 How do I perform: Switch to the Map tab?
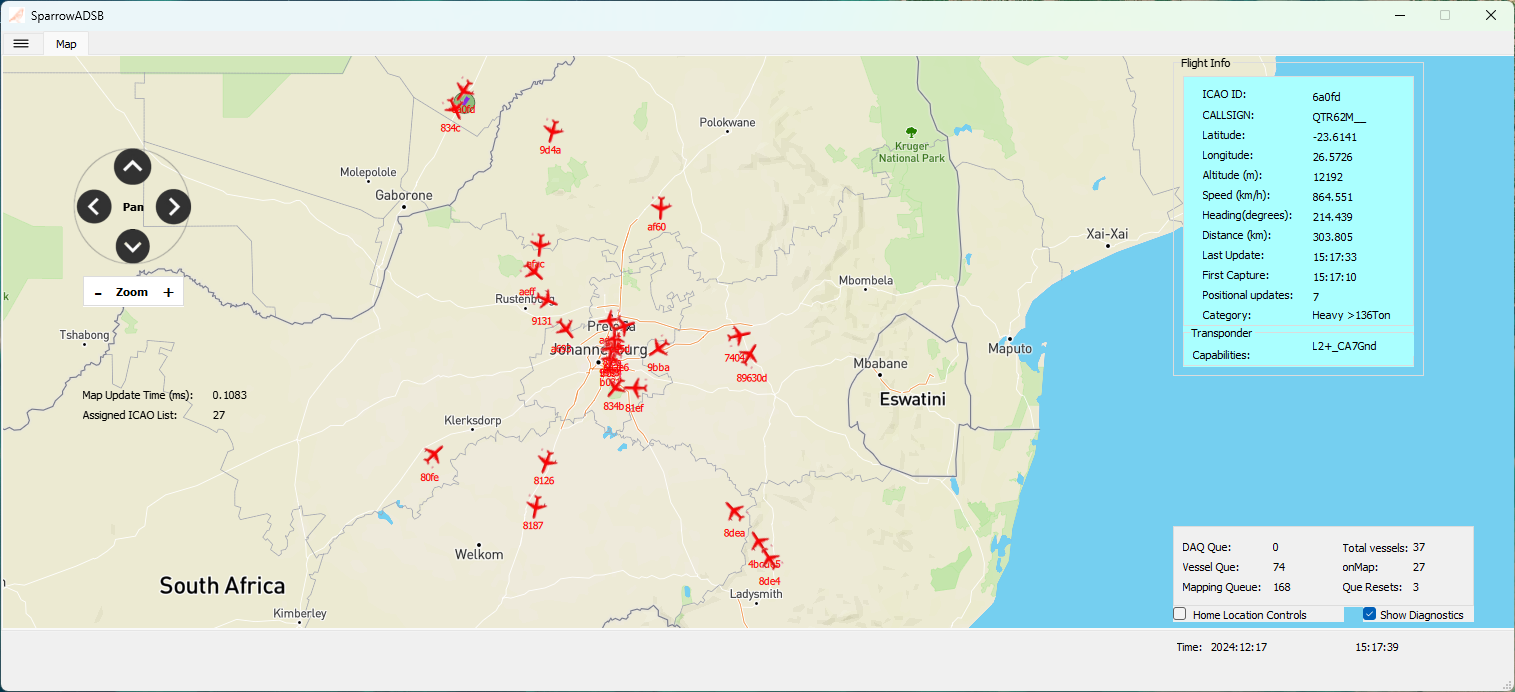click(66, 44)
